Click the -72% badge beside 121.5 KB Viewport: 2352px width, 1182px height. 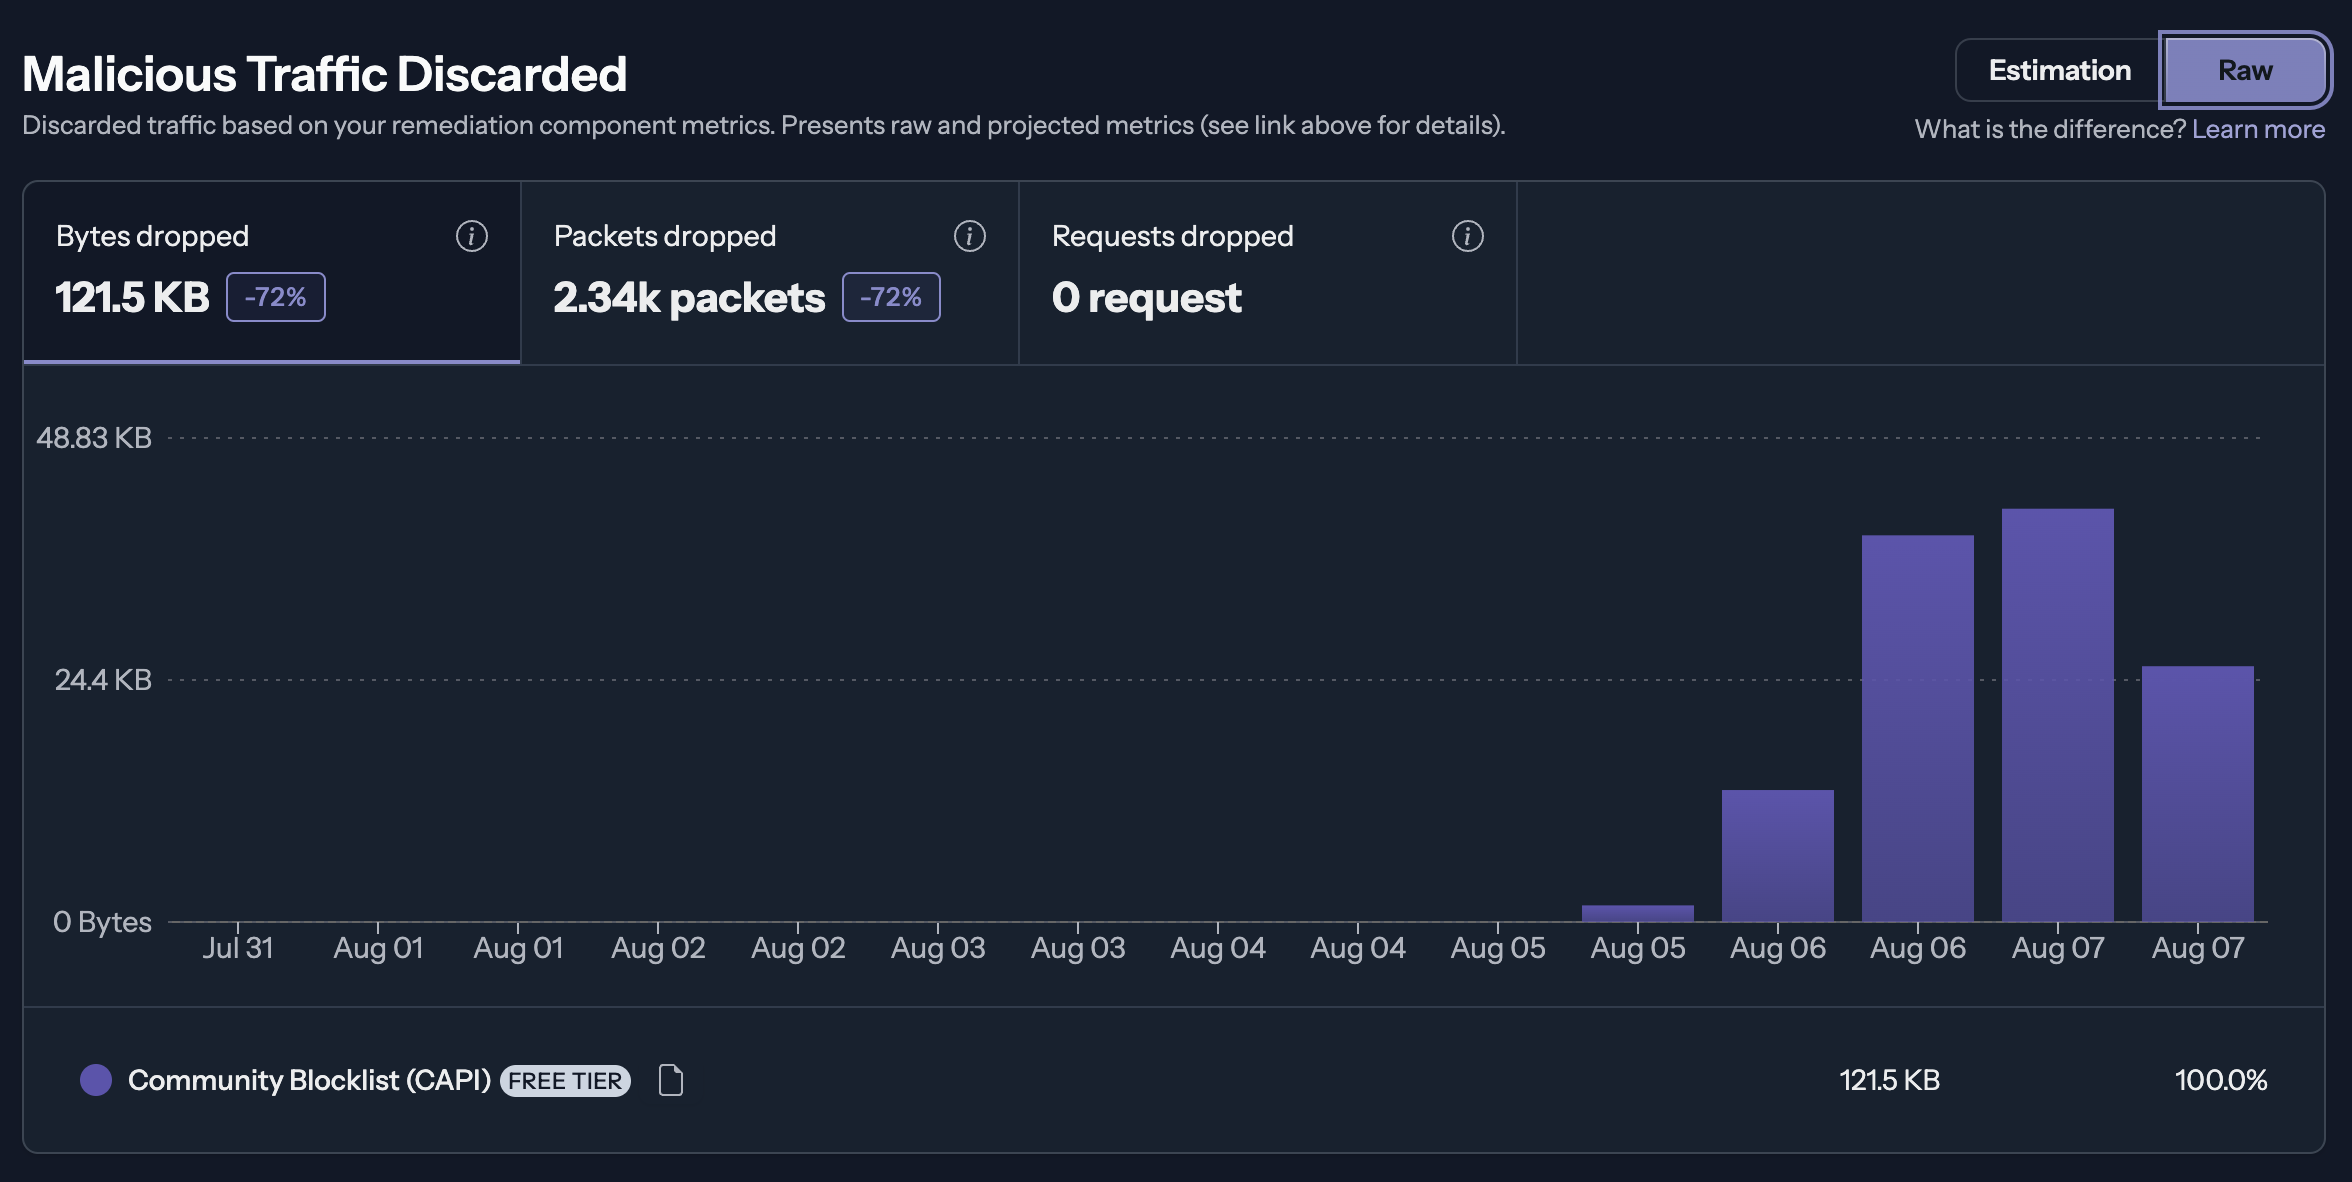tap(276, 297)
